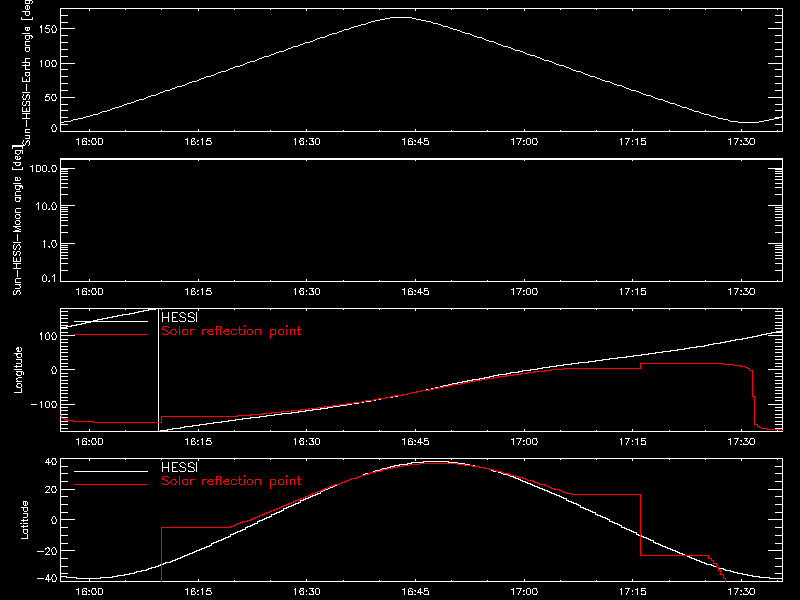Click the -20 tick in the Latitude plot
Image resolution: width=800 pixels, height=600 pixels.
tap(47, 551)
